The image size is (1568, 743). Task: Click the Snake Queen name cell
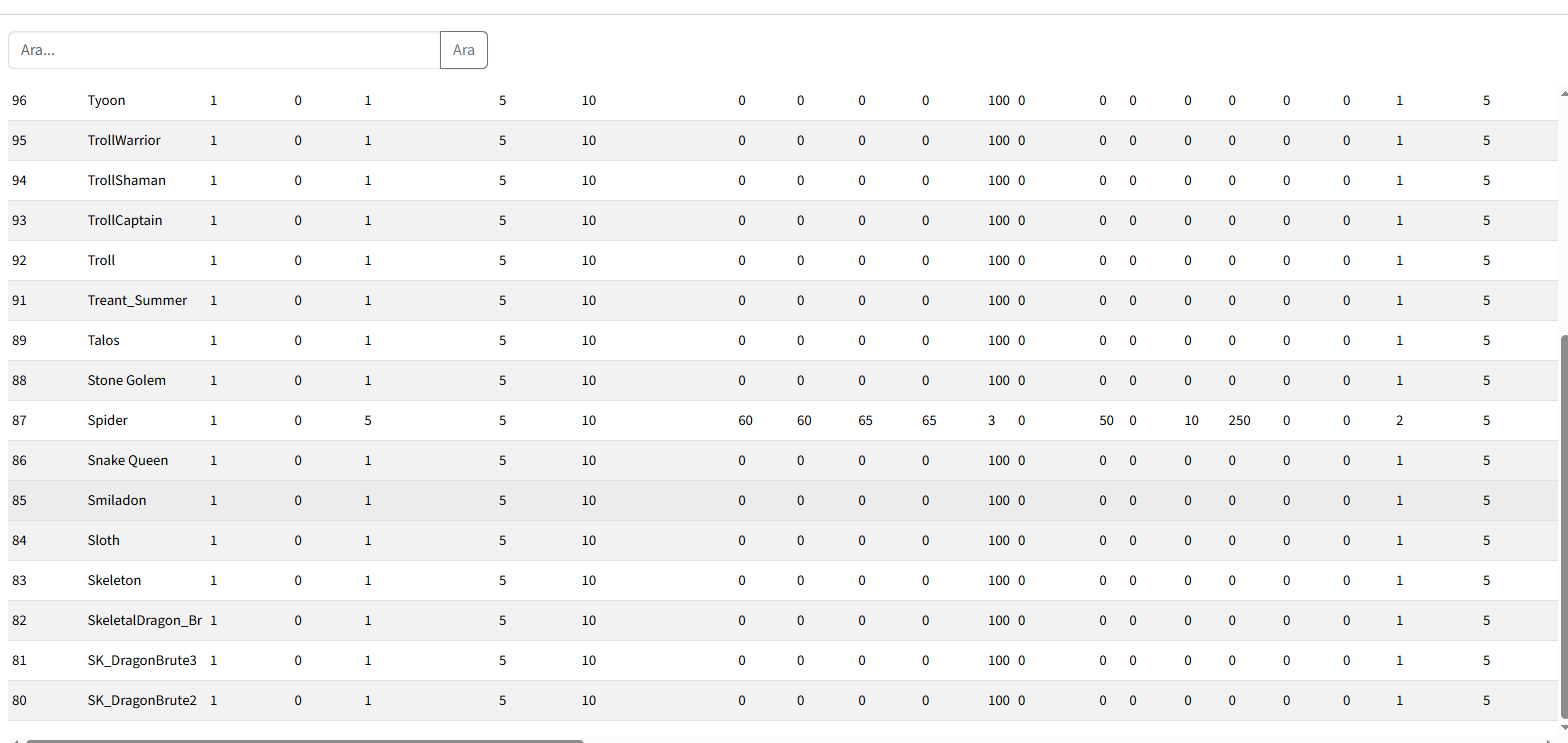pyautogui.click(x=128, y=461)
